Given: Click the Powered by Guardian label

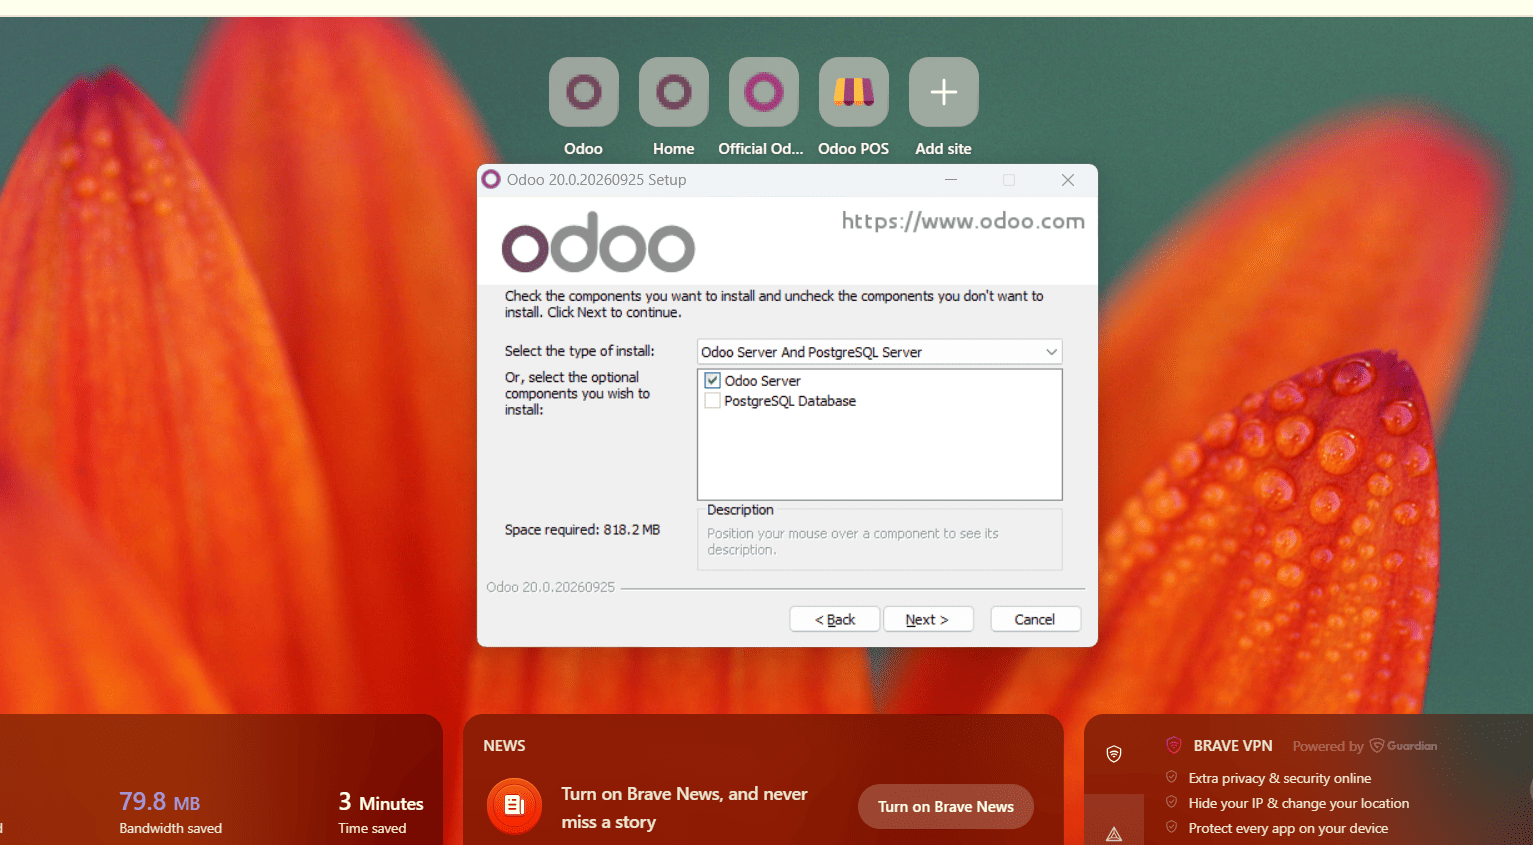Looking at the screenshot, I should pos(1365,746).
